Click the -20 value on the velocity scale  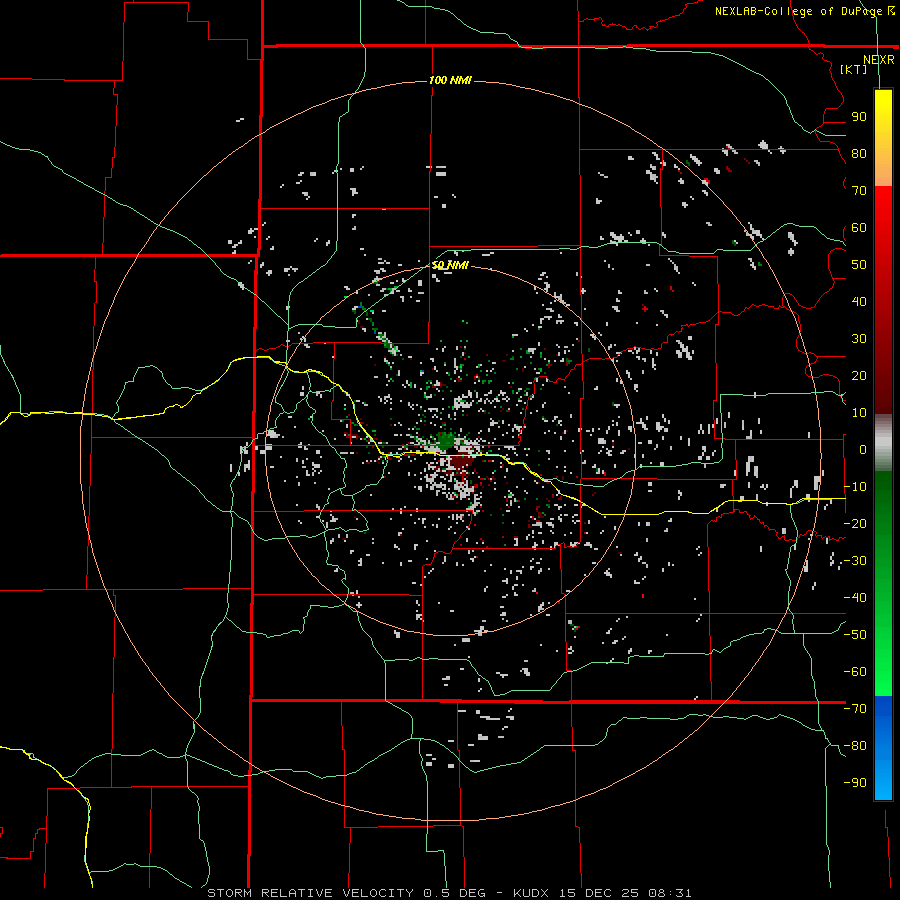tap(855, 524)
